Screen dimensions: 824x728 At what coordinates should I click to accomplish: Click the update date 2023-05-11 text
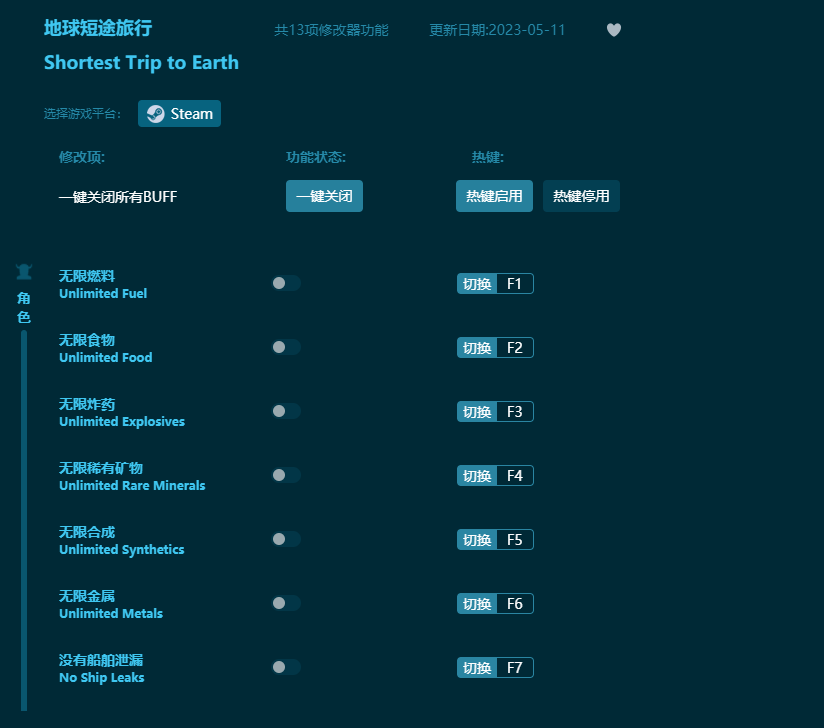[x=497, y=30]
